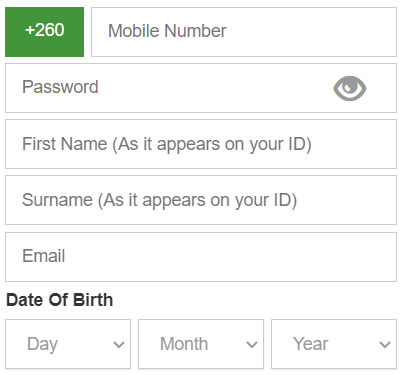400x375 pixels.
Task: Click the "As it appears on your ID" first name box
Action: pyautogui.click(x=201, y=144)
